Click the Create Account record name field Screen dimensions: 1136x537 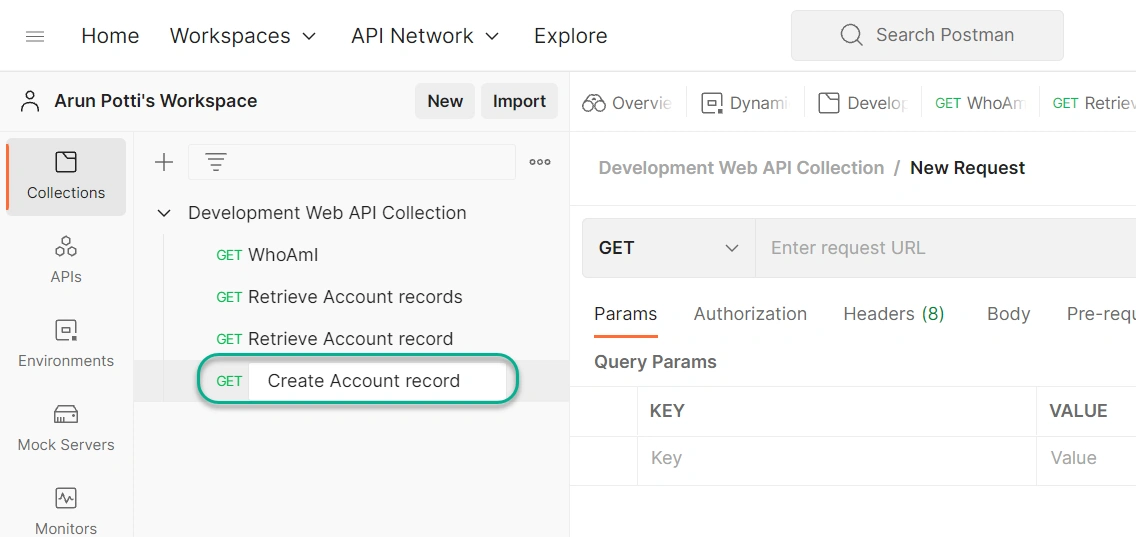click(x=377, y=381)
